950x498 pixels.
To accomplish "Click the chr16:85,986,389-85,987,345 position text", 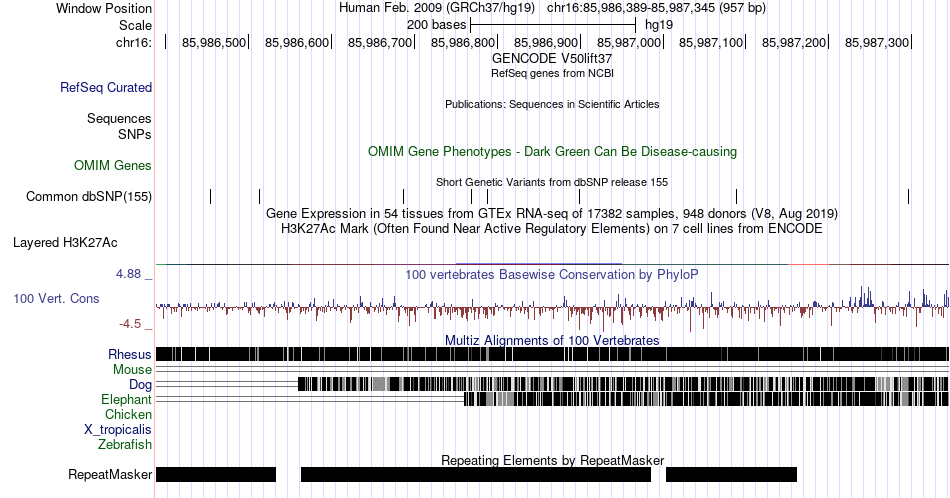I will pyautogui.click(x=656, y=8).
